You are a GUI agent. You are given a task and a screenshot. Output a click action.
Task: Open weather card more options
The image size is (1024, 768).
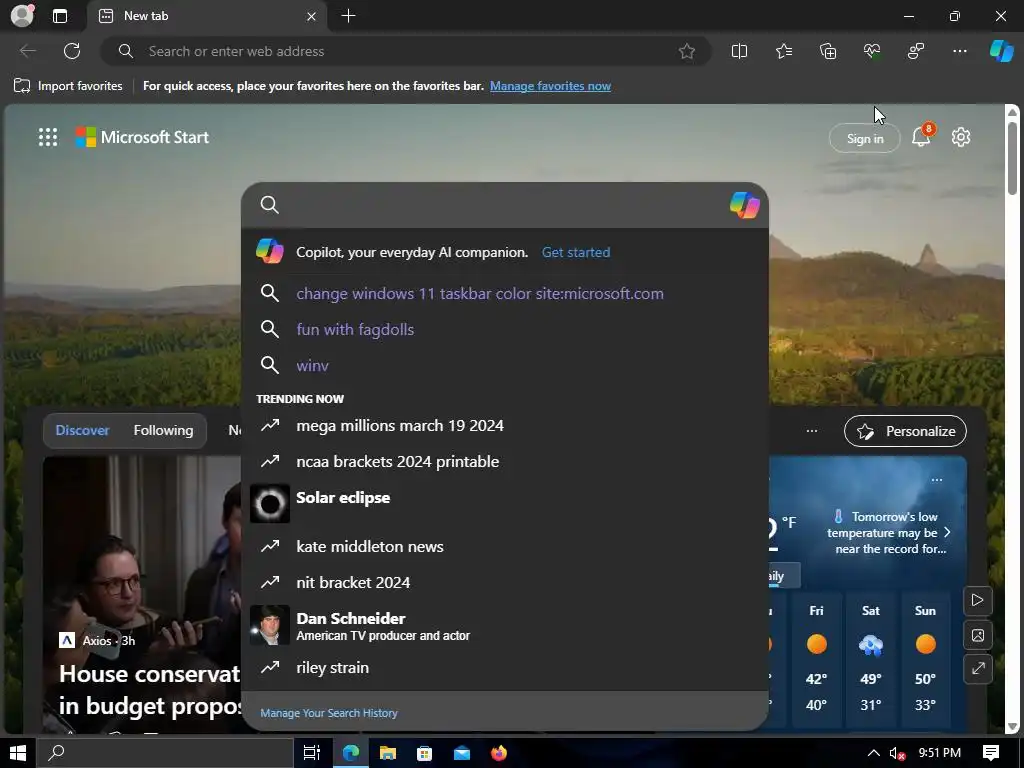936,480
